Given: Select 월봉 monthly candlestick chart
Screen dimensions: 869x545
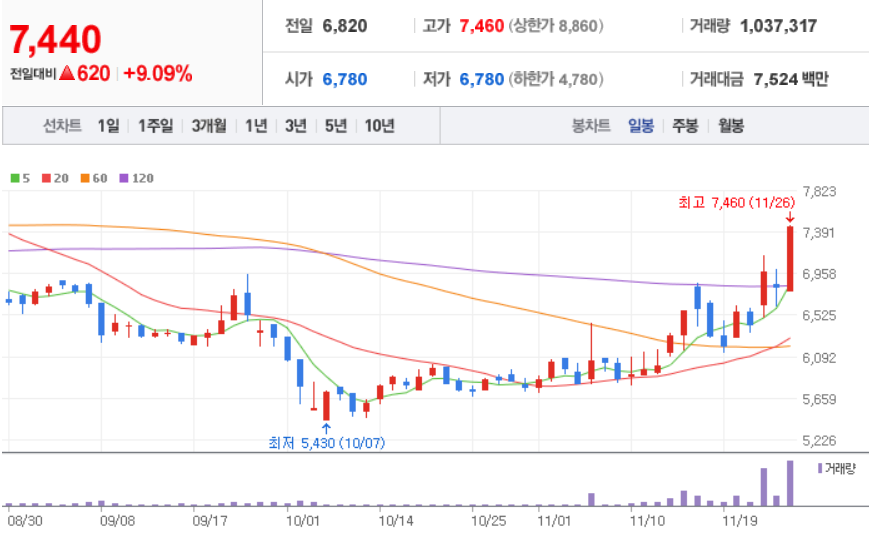Looking at the screenshot, I should 731,126.
